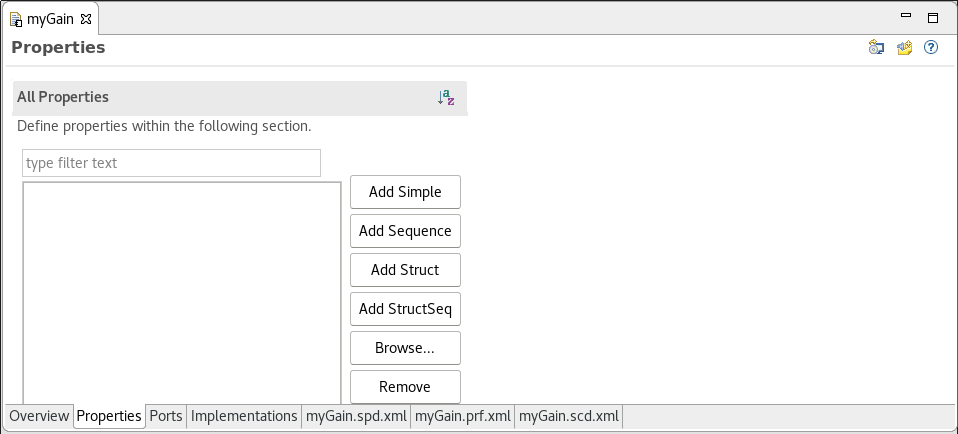The image size is (958, 434).
Task: Focus the type filter text field
Action: [x=171, y=163]
